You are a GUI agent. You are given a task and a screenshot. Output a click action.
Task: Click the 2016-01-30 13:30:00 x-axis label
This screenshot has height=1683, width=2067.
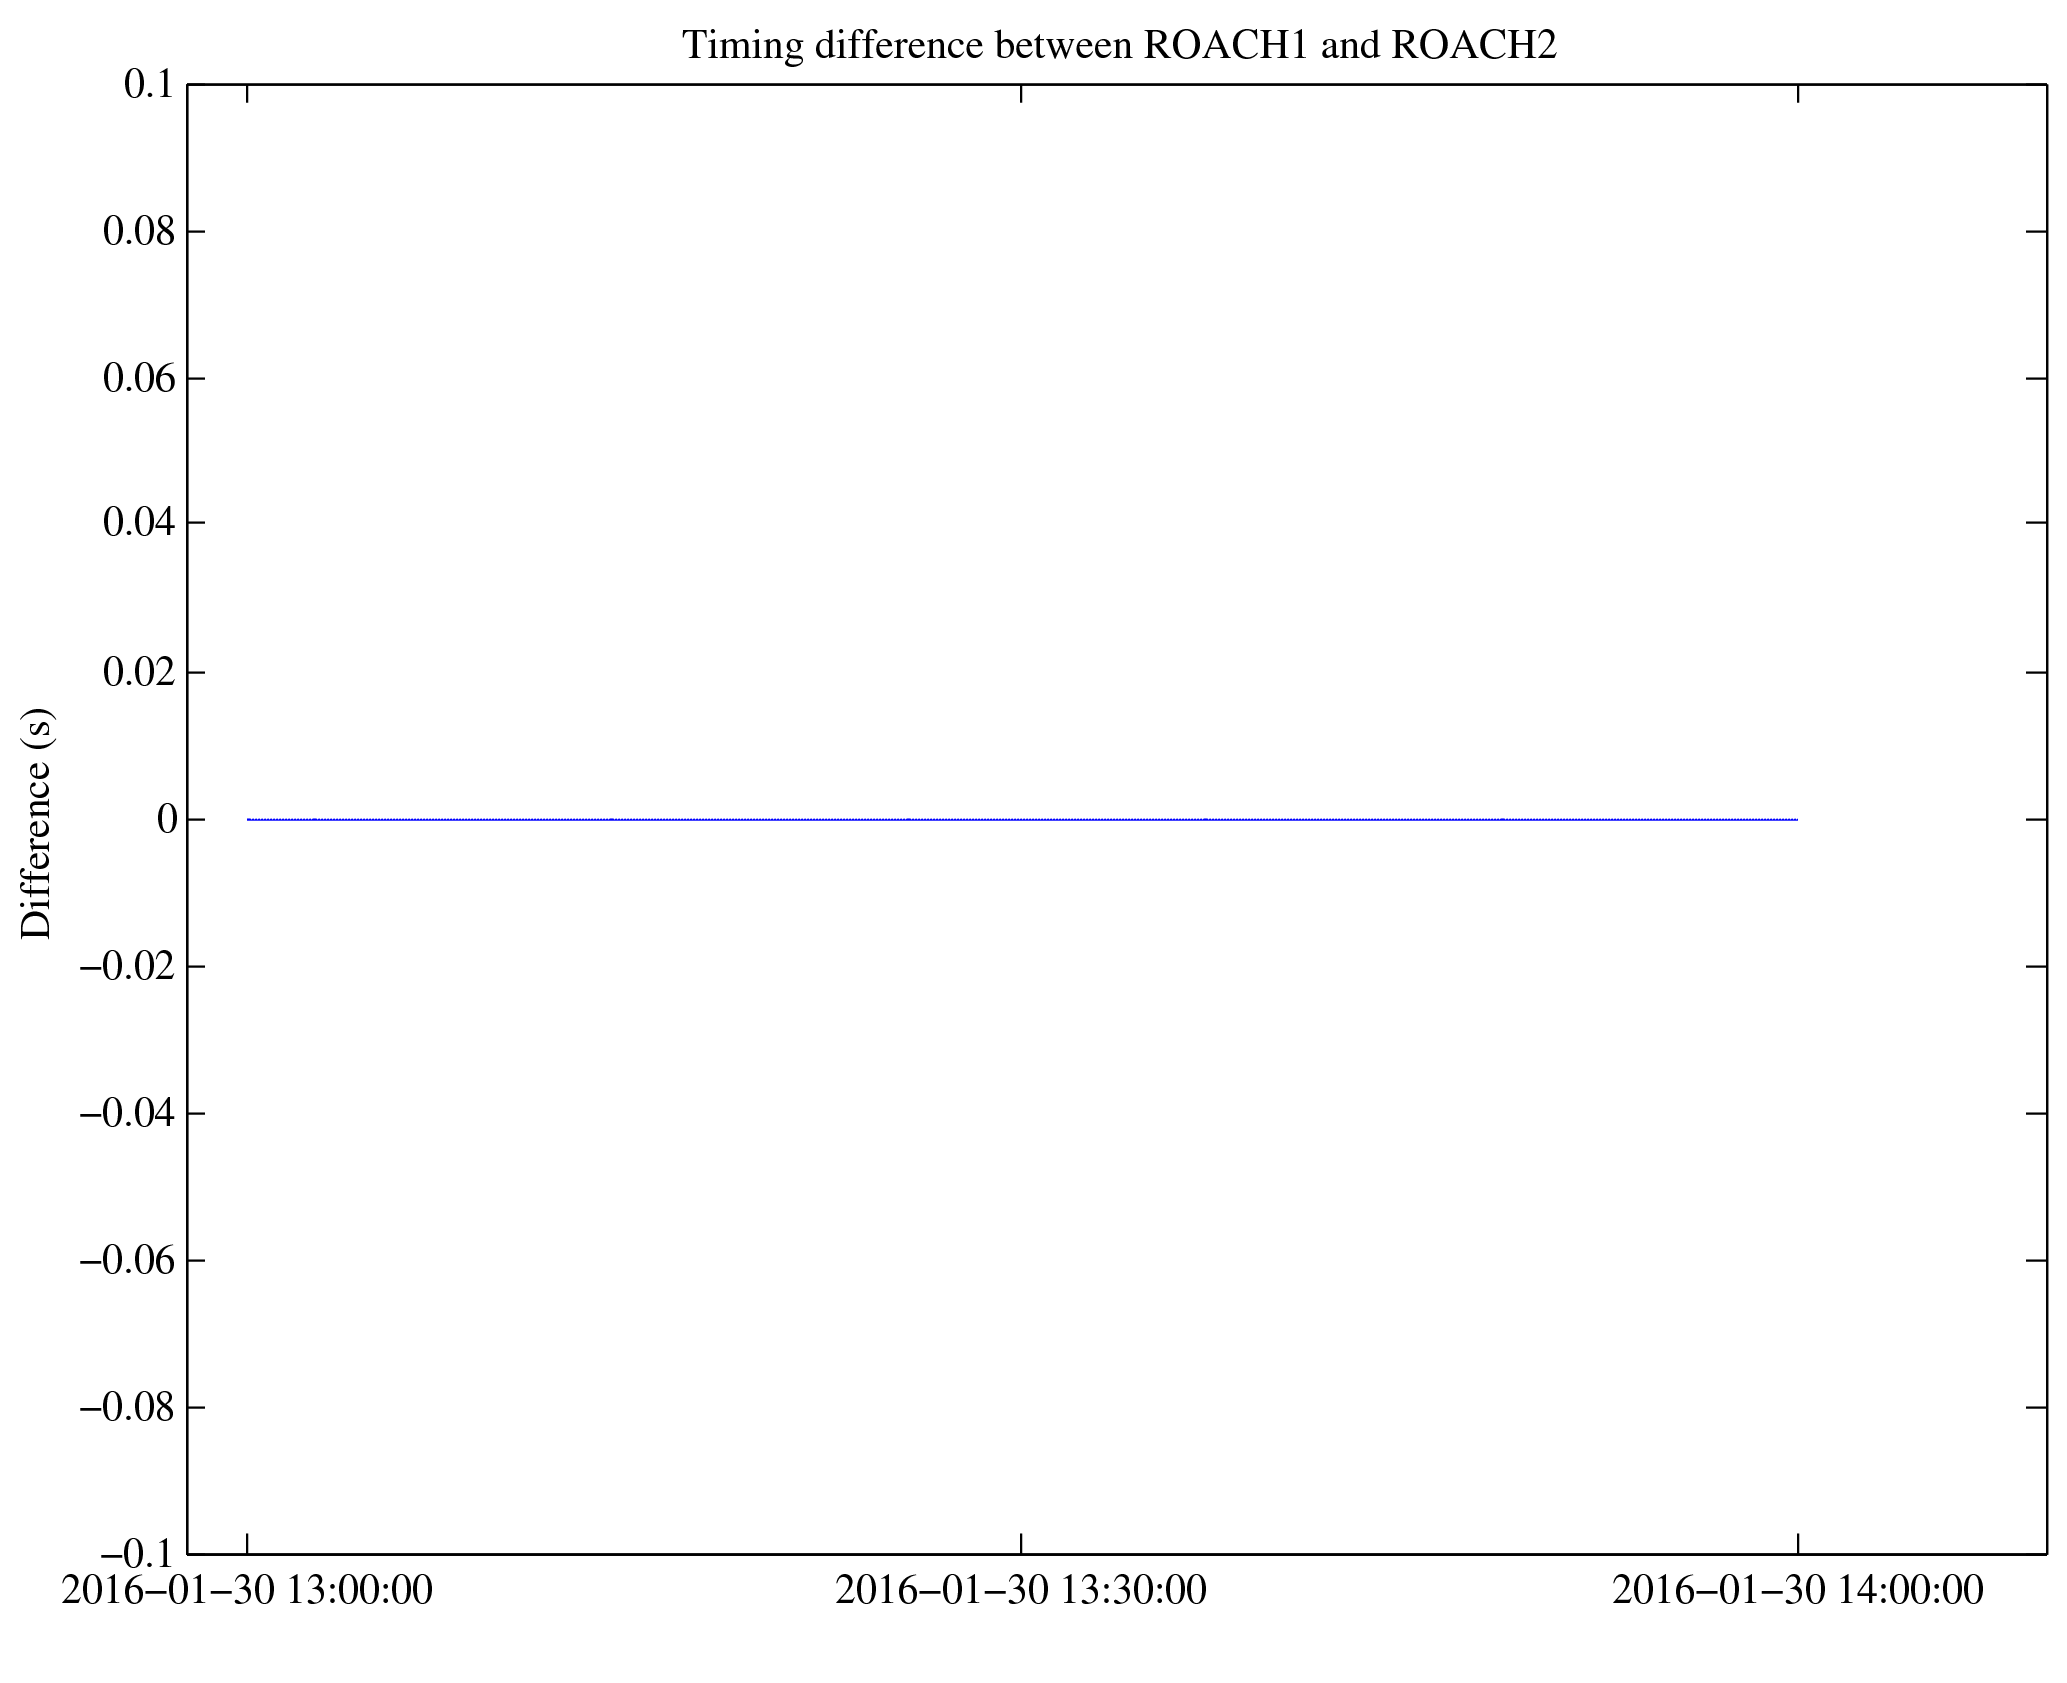1021,1590
